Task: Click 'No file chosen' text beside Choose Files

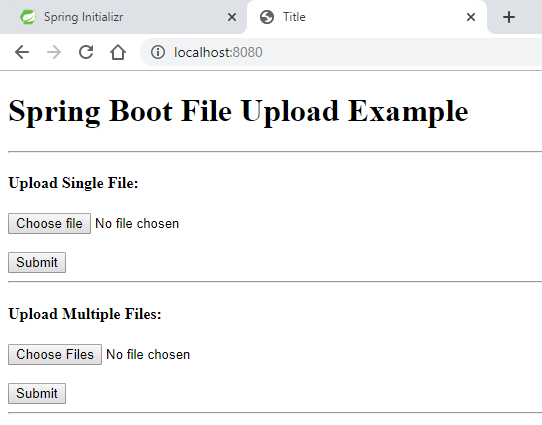Action: pos(148,355)
